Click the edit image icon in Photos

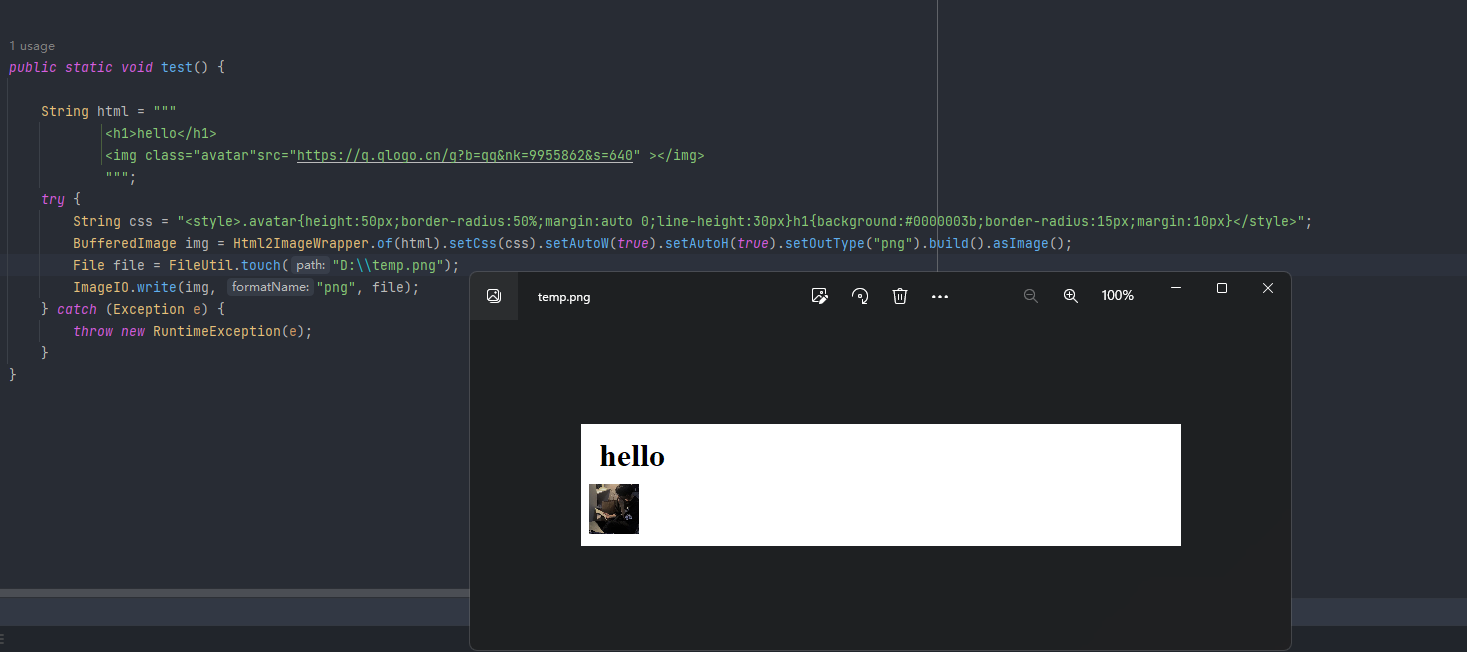(x=820, y=296)
